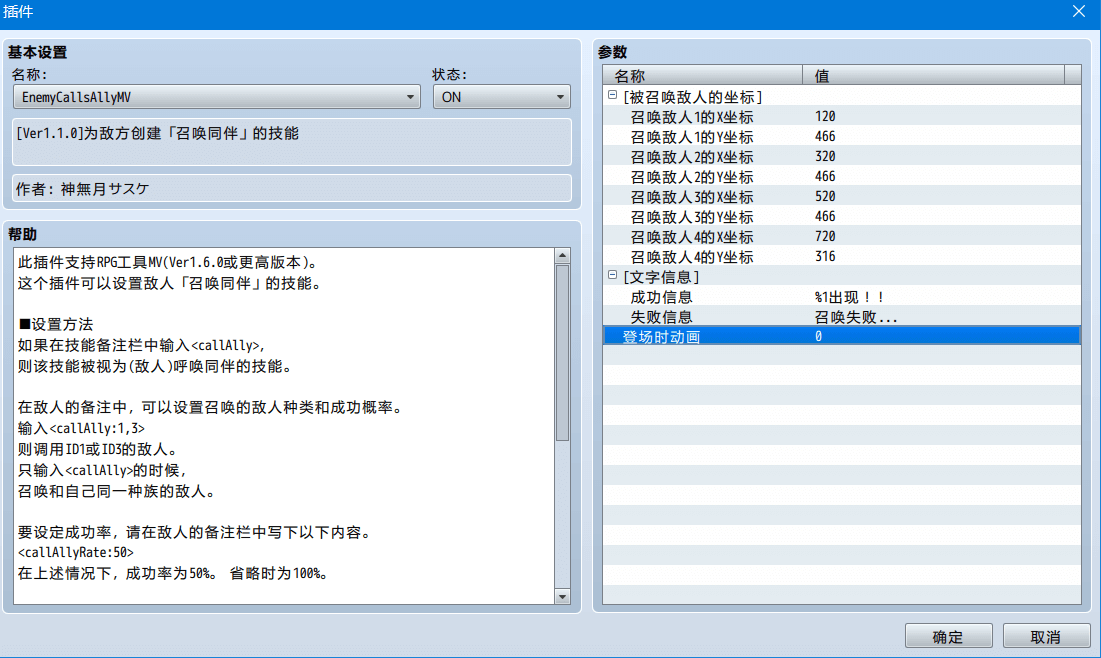The width and height of the screenshot is (1101, 658).
Task: Click the ■设置方法 heading in help
Action: [55, 324]
